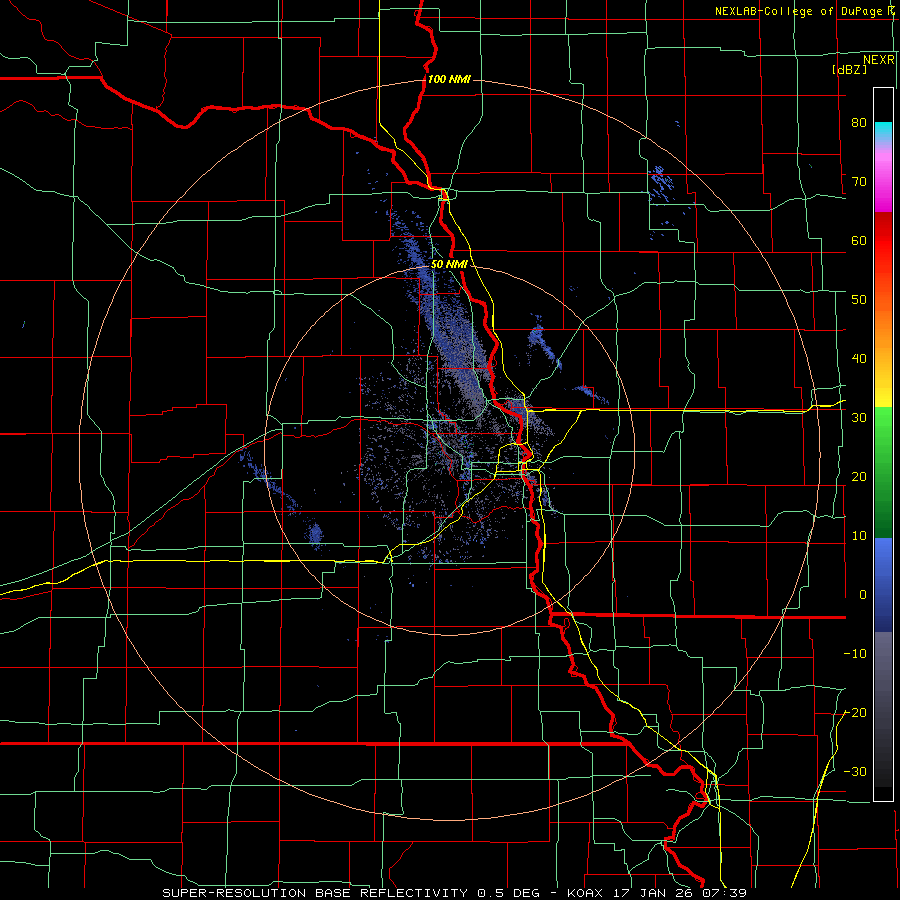The height and width of the screenshot is (900, 900).
Task: Click the 60 value on the dBZ scale
Action: (x=859, y=240)
